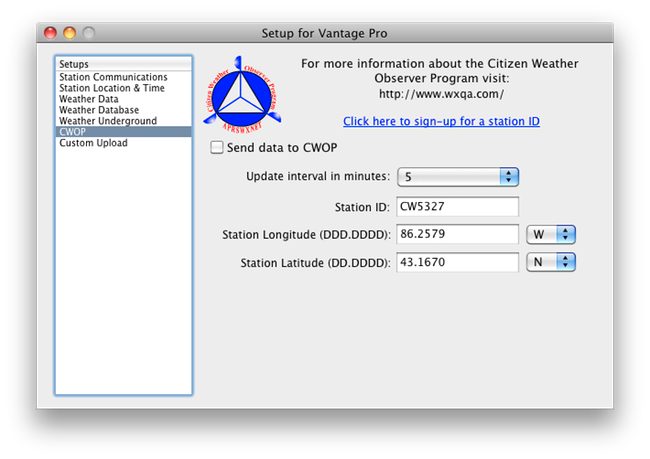This screenshot has width=650, height=459.
Task: Open the Weather Database setup
Action: click(x=124, y=110)
